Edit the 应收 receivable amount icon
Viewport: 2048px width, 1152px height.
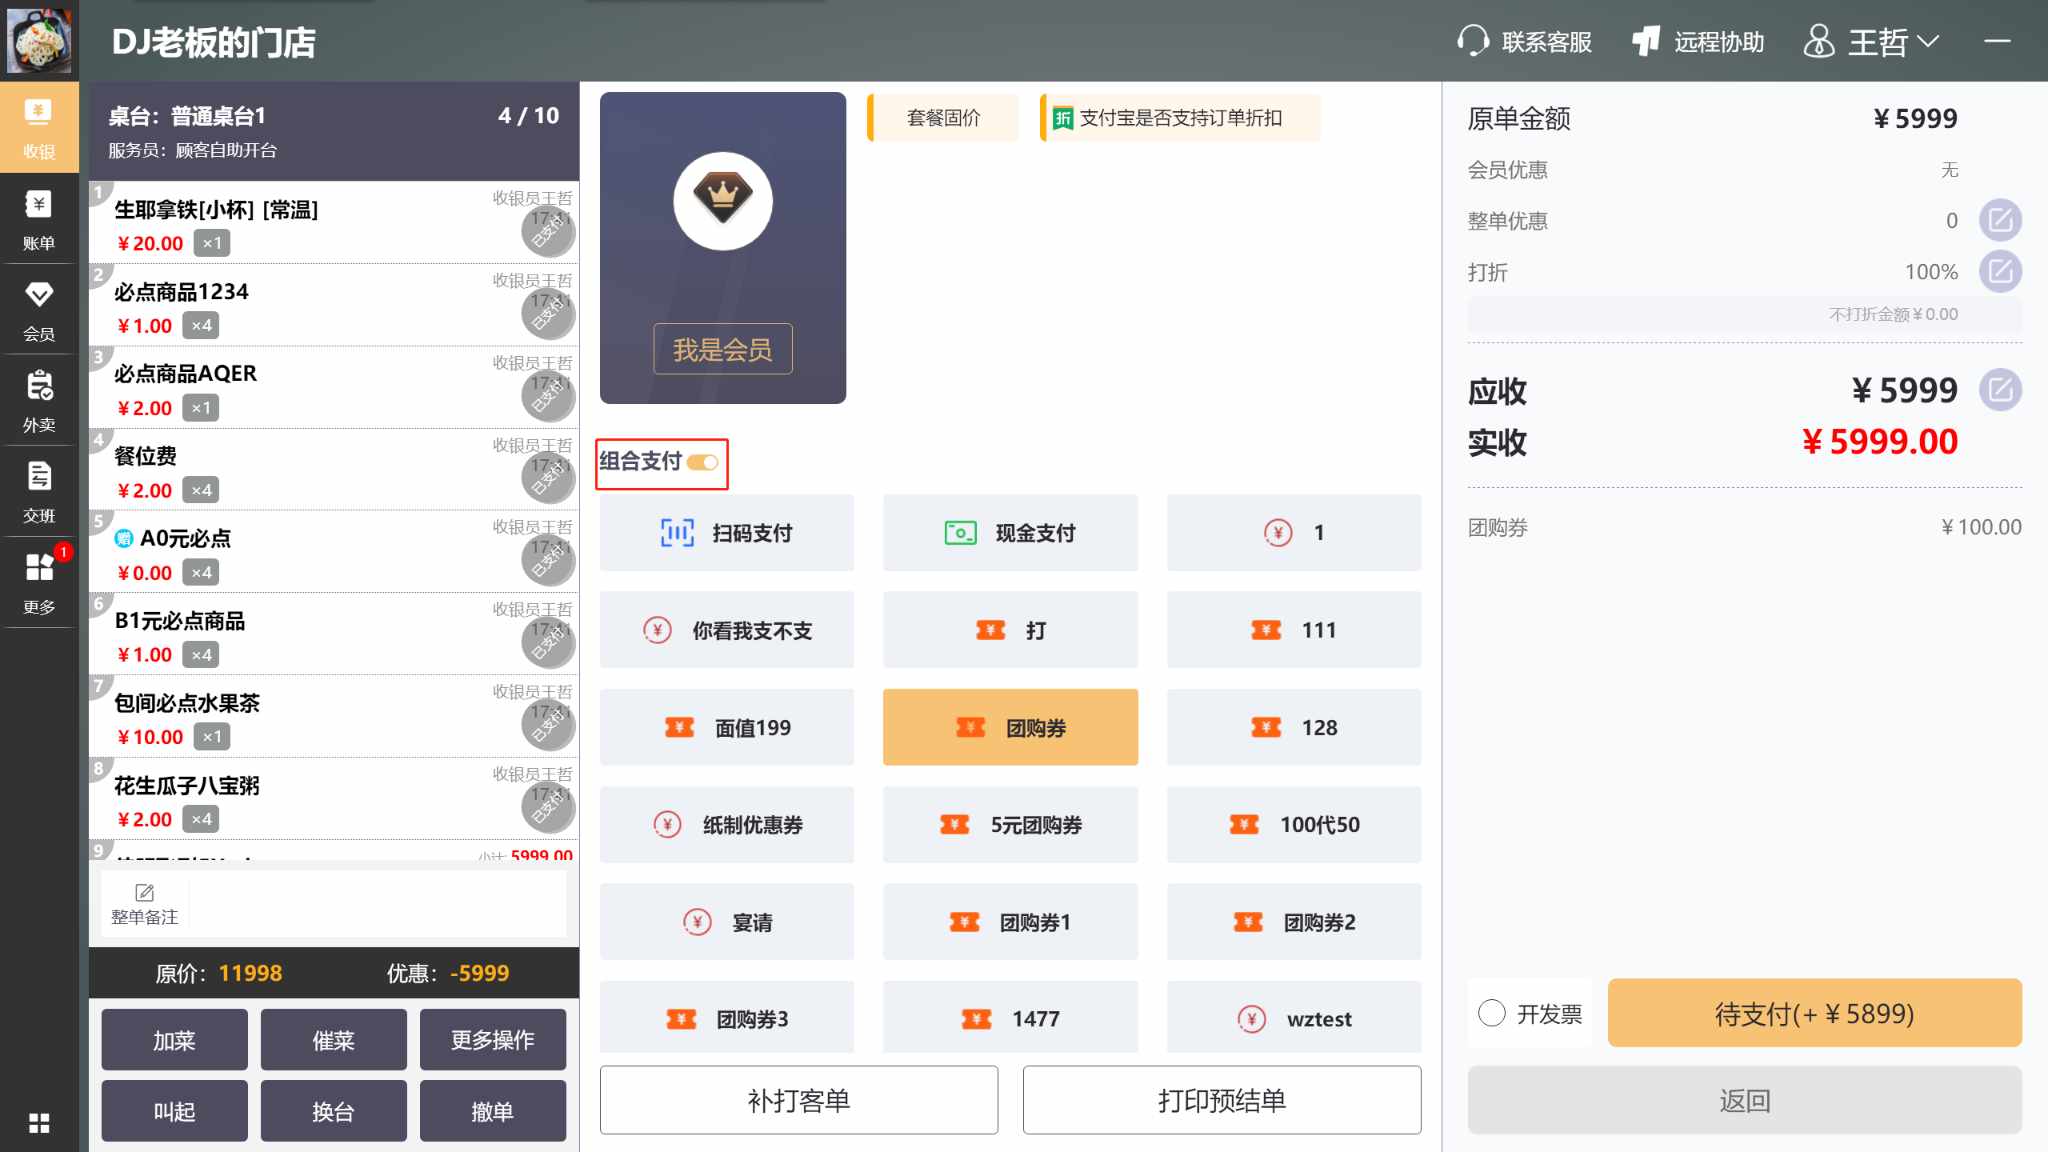[2000, 389]
